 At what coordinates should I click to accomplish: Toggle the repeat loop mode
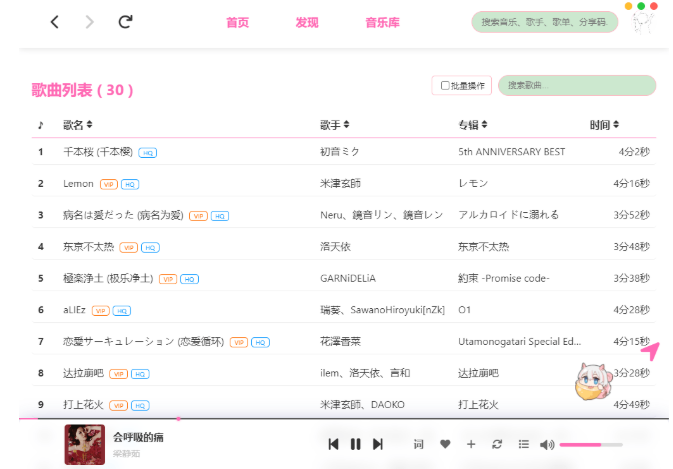point(497,444)
